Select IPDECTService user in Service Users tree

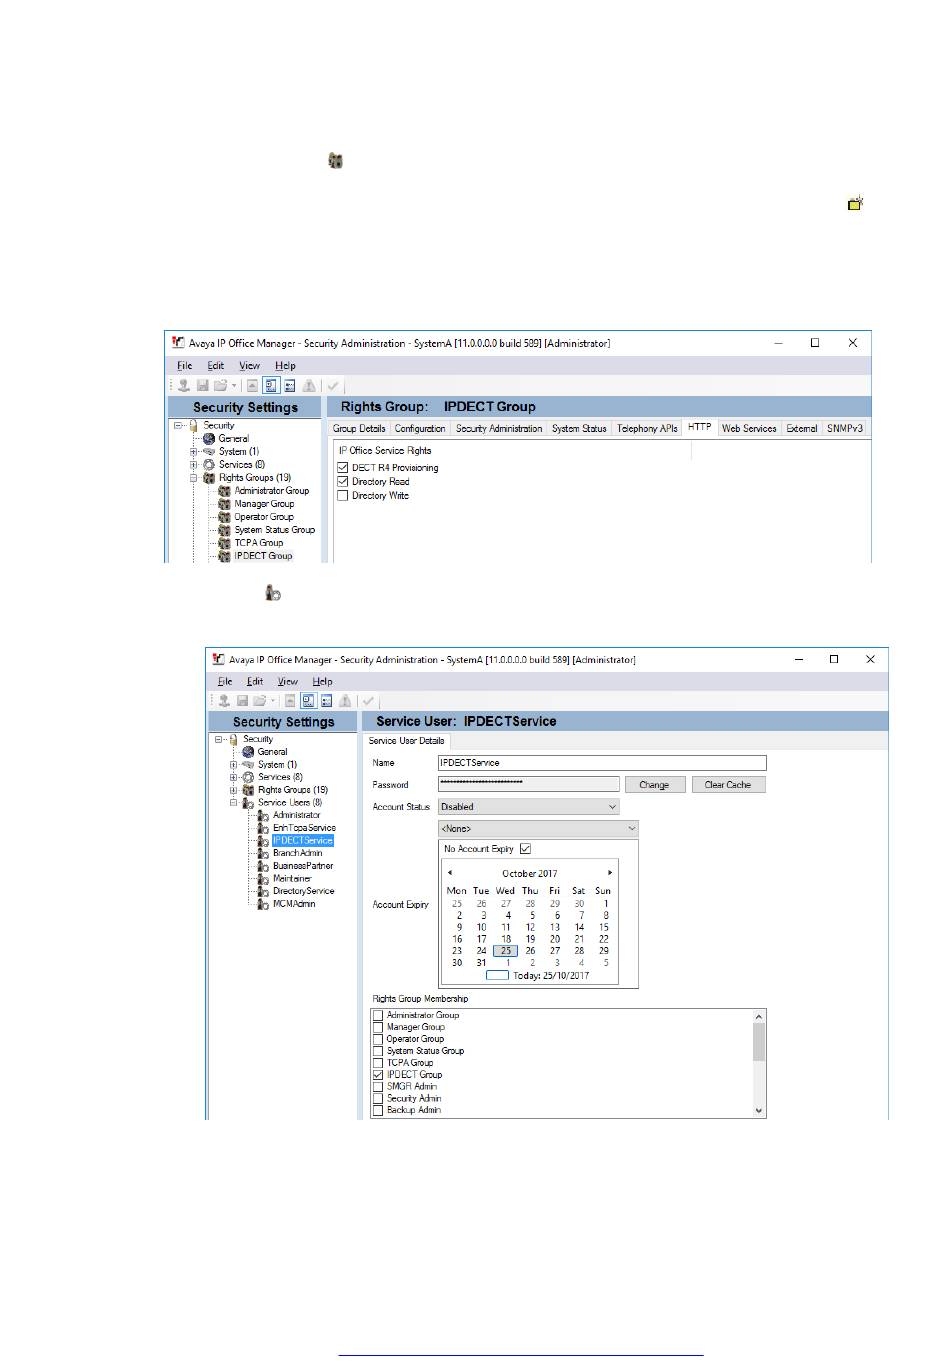[x=303, y=841]
